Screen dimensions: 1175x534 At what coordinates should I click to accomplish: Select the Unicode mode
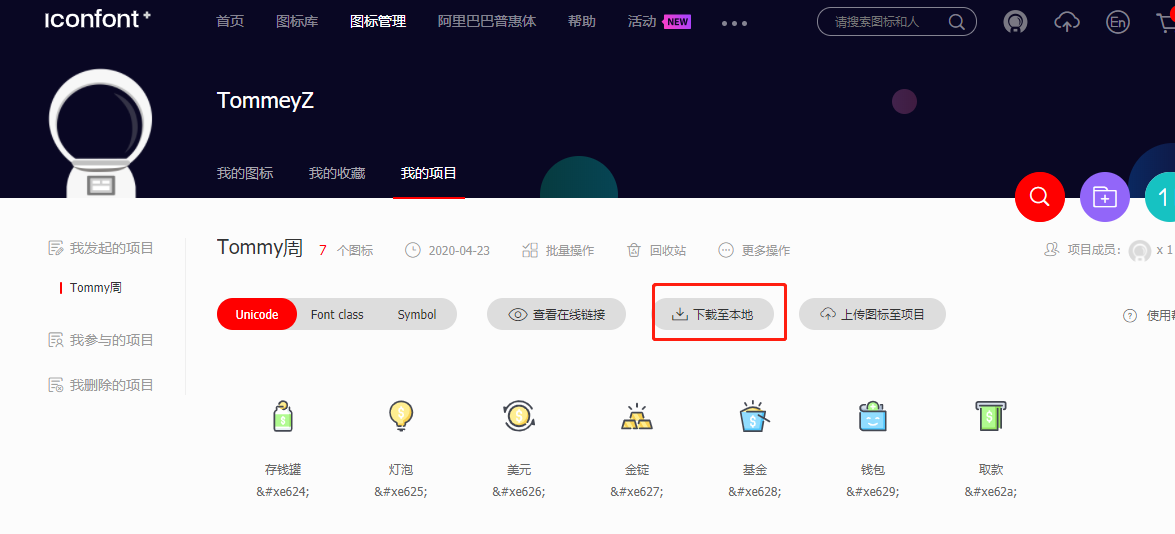[257, 315]
